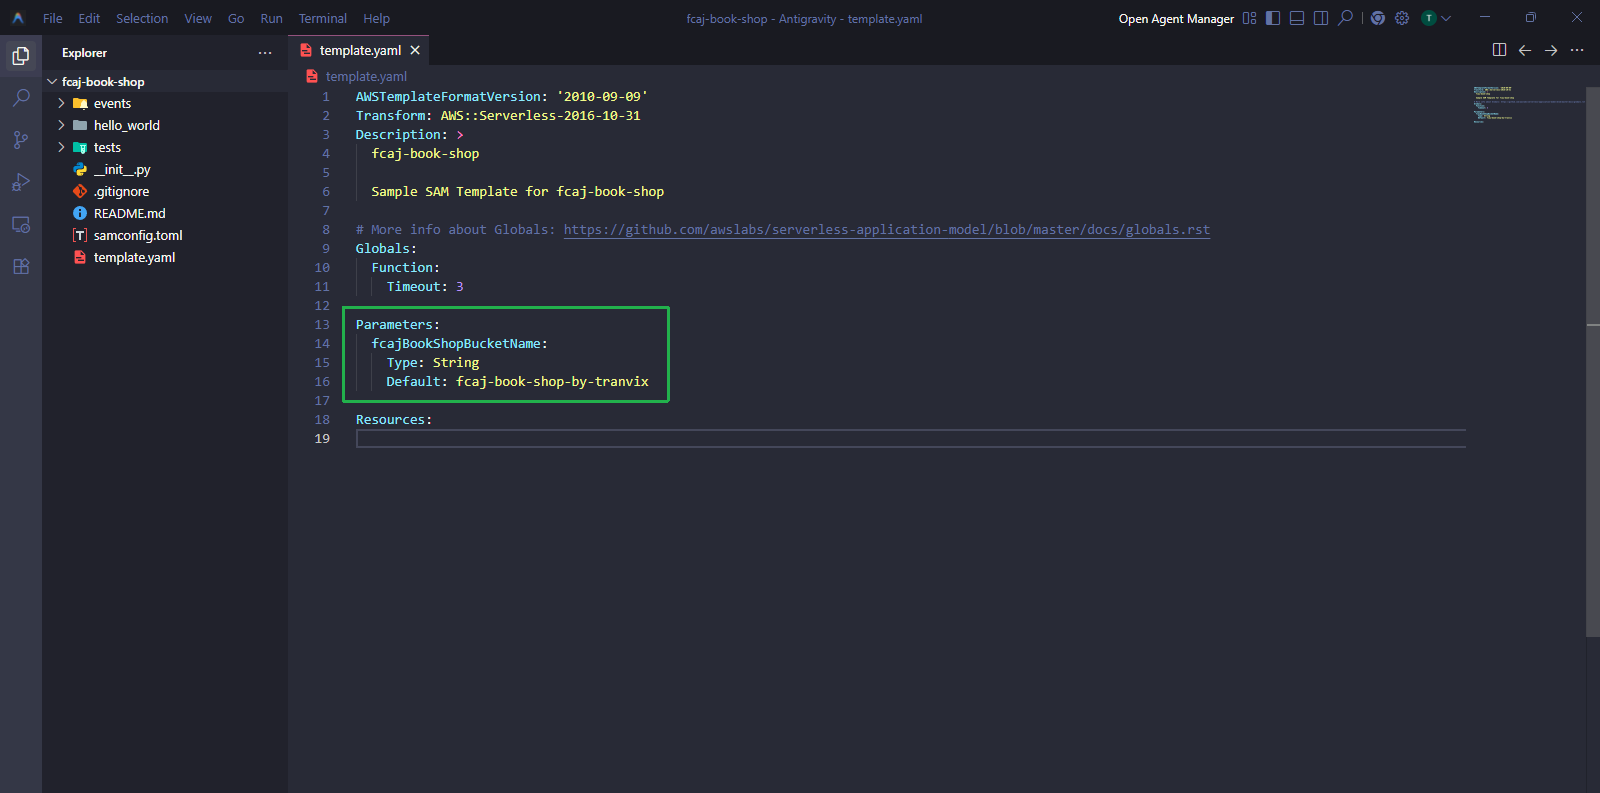Image resolution: width=1600 pixels, height=793 pixels.
Task: Click template.yaml breadcrumb above editor
Action: (x=366, y=76)
